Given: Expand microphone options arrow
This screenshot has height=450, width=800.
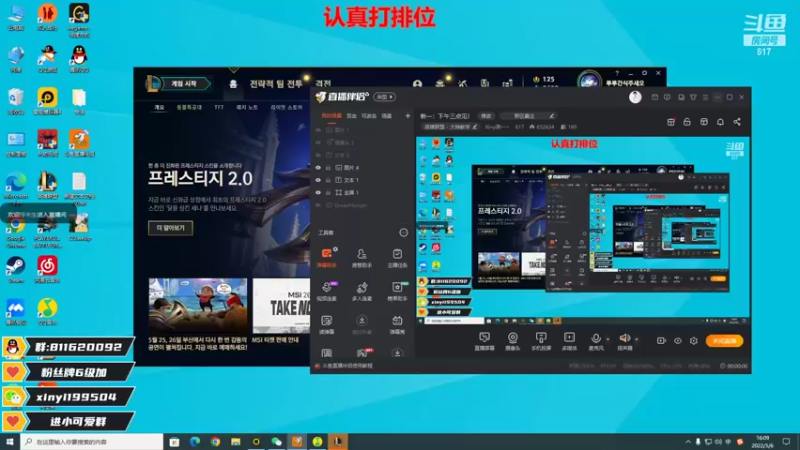Looking at the screenshot, I should (x=608, y=339).
